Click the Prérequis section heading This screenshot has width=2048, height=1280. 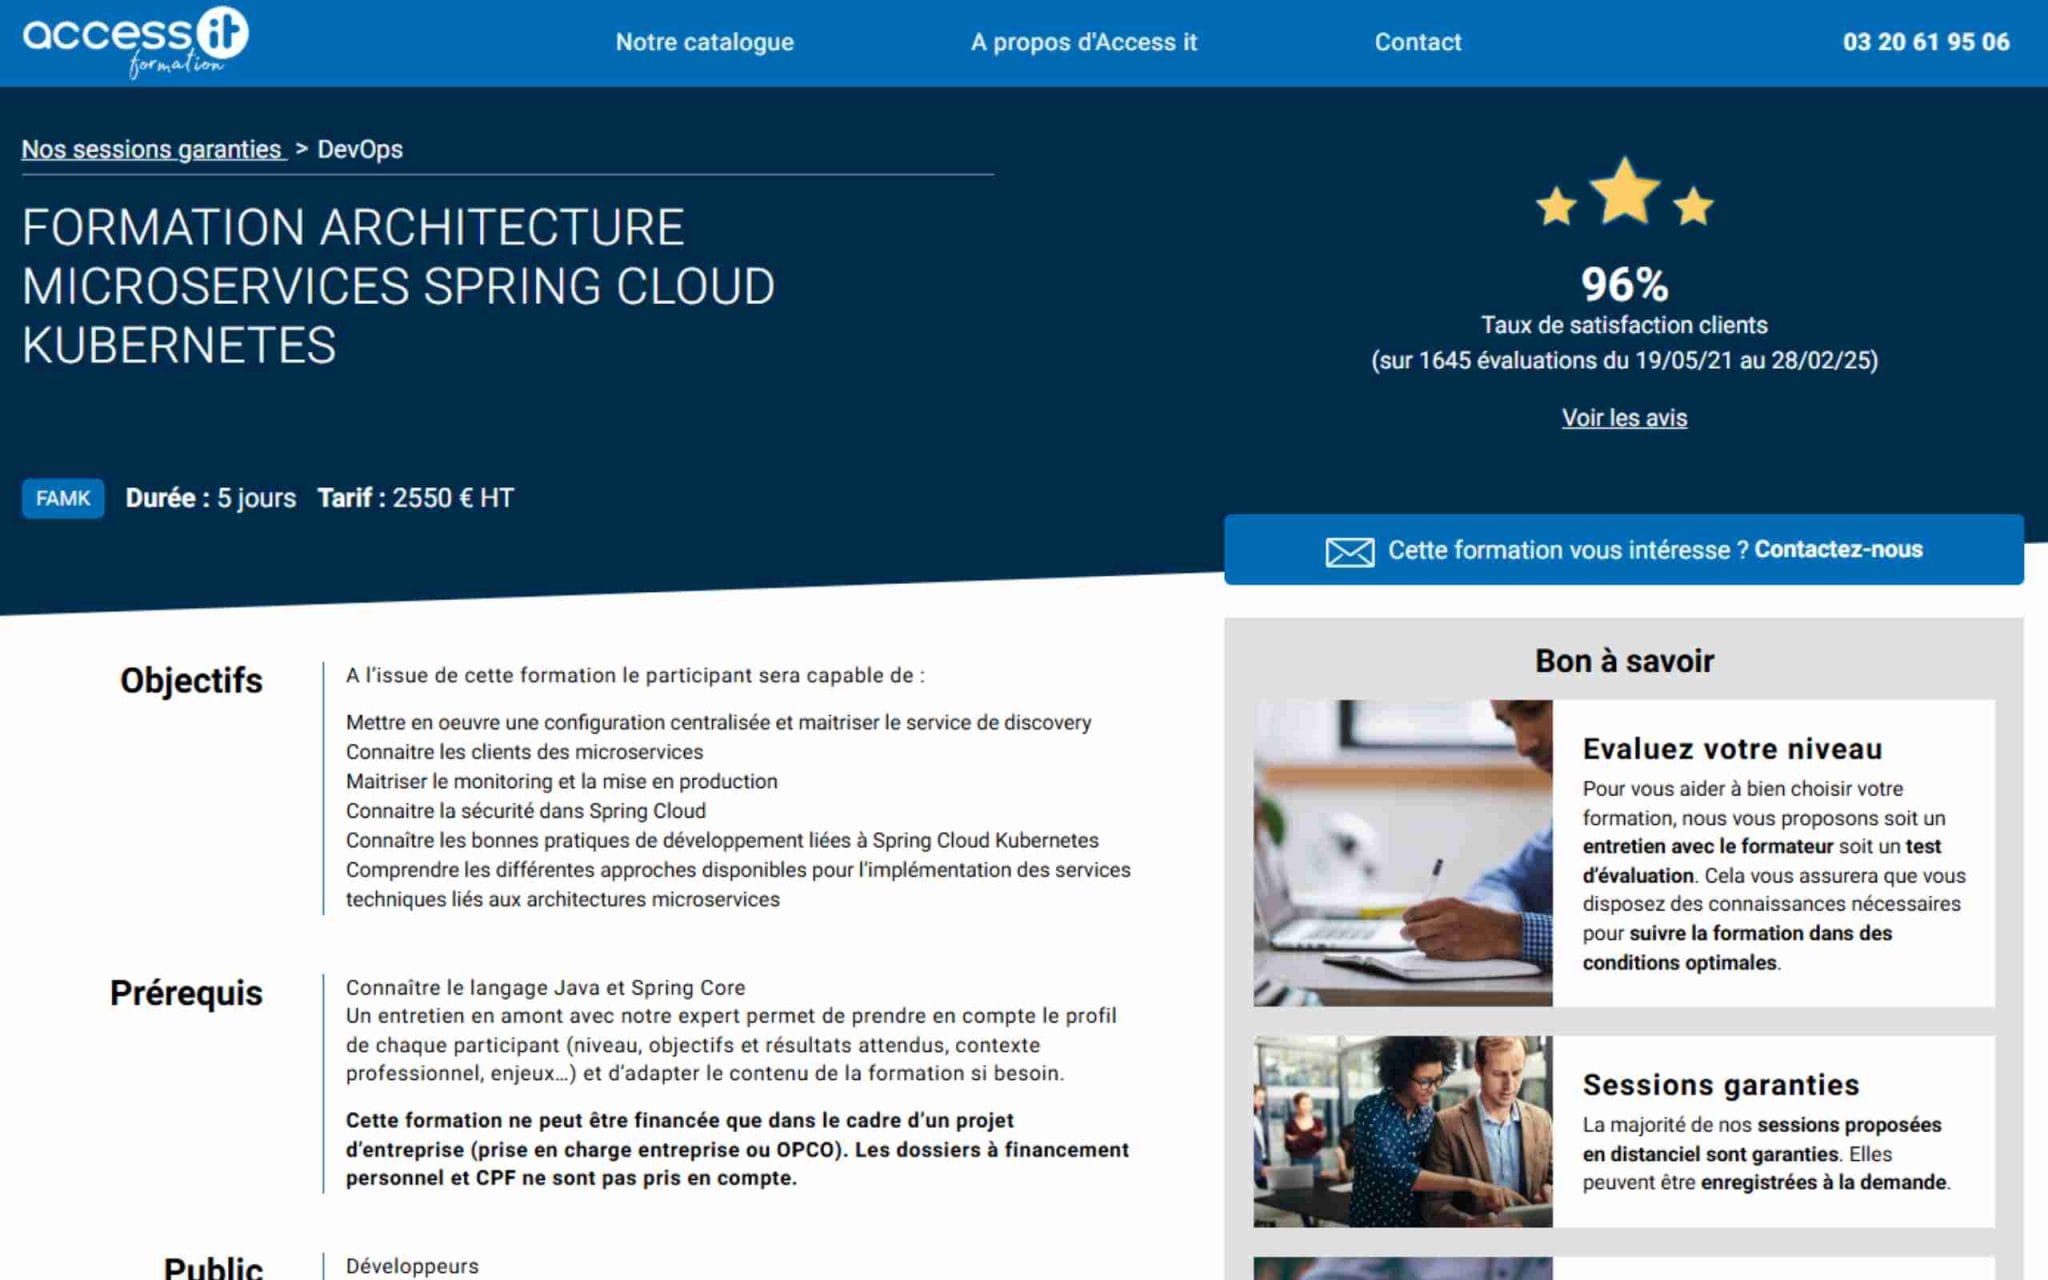click(186, 993)
